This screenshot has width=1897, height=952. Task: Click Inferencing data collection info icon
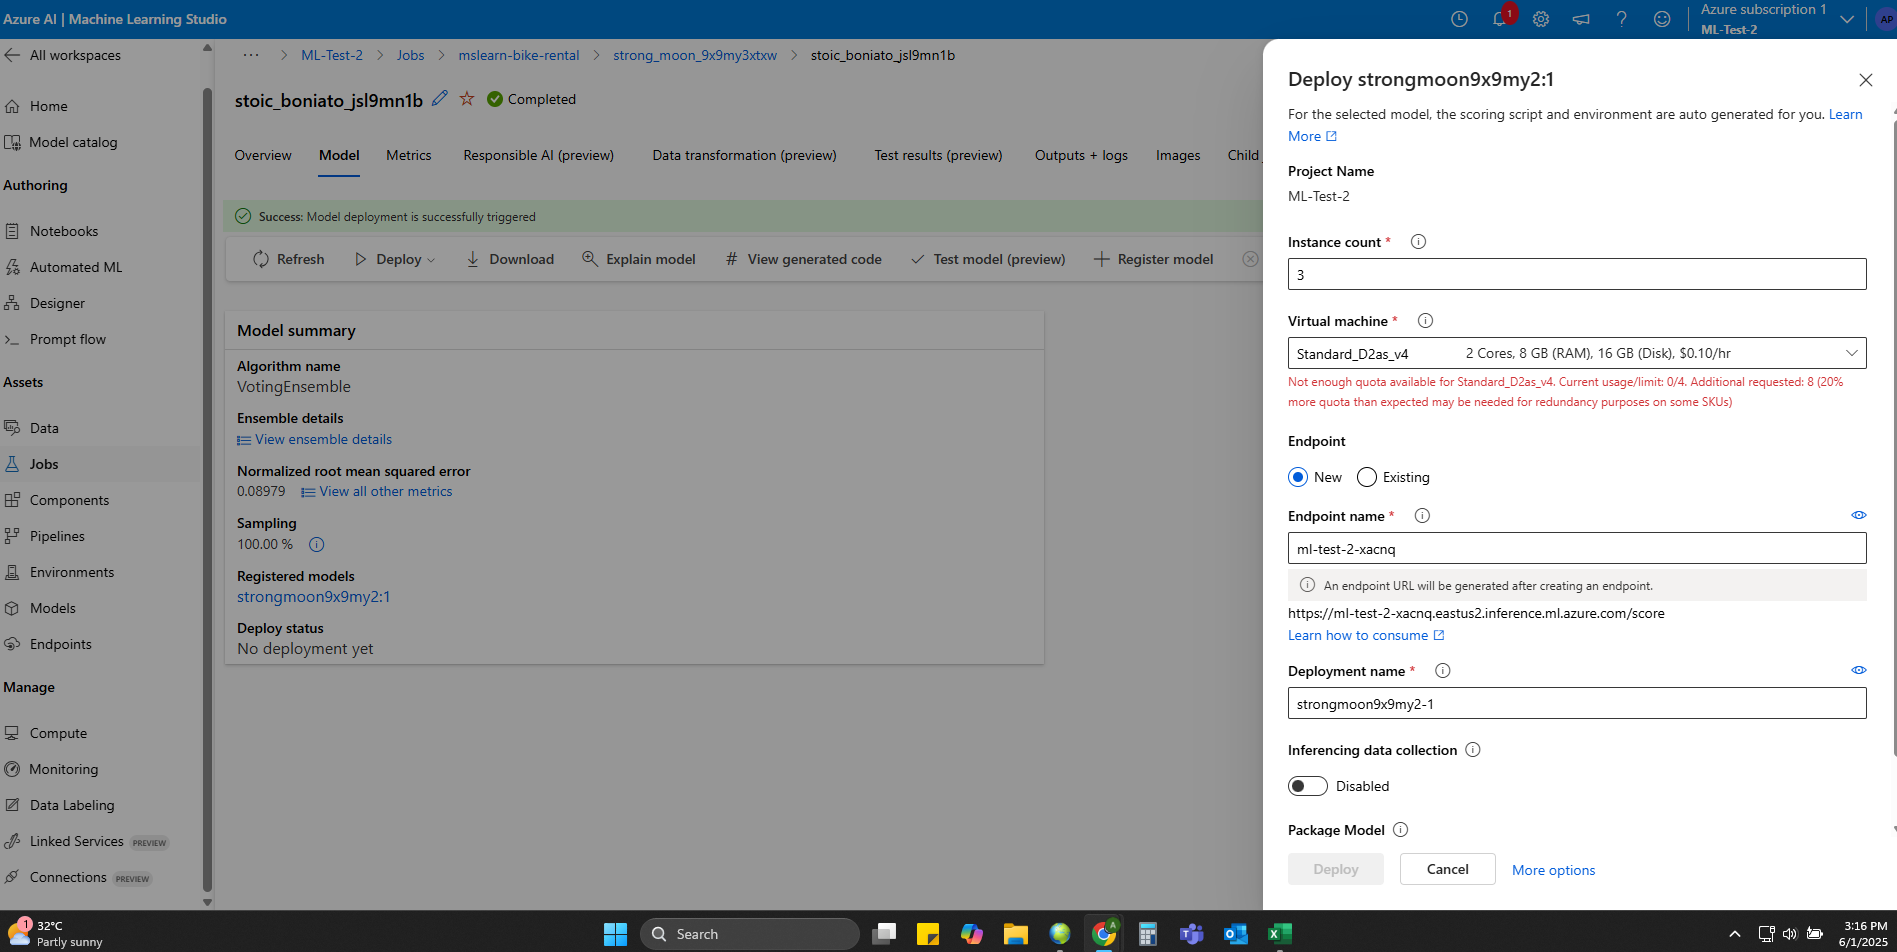click(x=1473, y=750)
